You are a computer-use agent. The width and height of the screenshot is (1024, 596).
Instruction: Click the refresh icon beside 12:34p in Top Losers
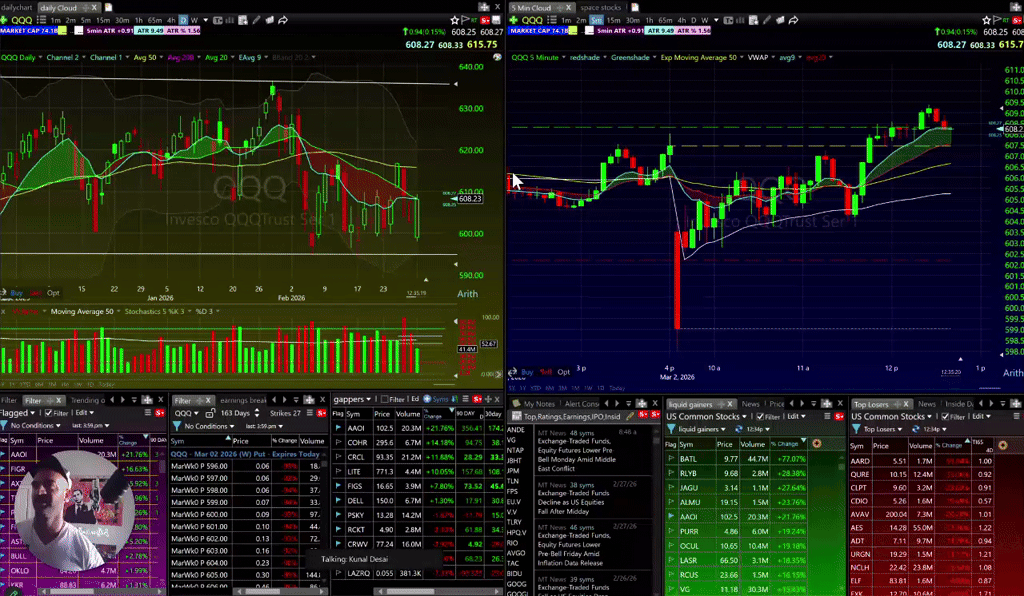click(x=915, y=427)
